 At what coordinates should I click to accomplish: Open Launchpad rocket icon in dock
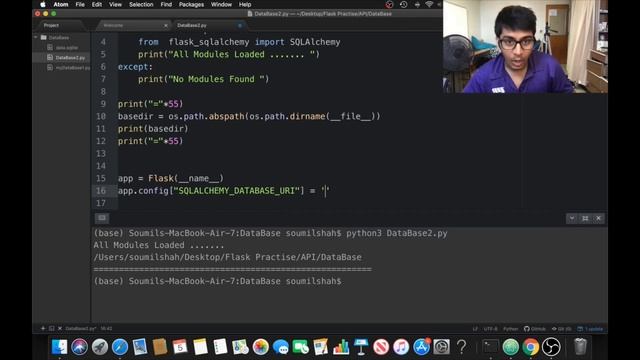100,347
